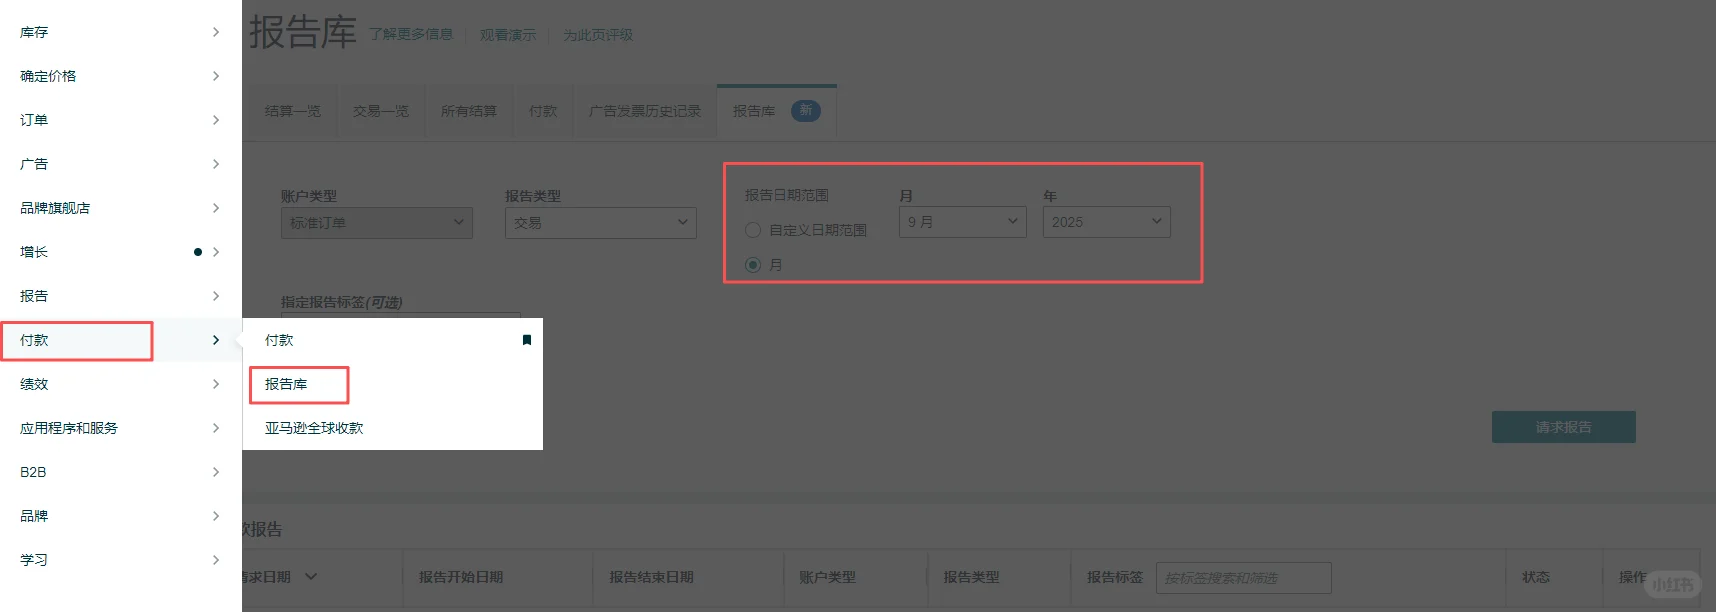Open the 库存 menu item
This screenshot has width=1716, height=612.
click(121, 32)
